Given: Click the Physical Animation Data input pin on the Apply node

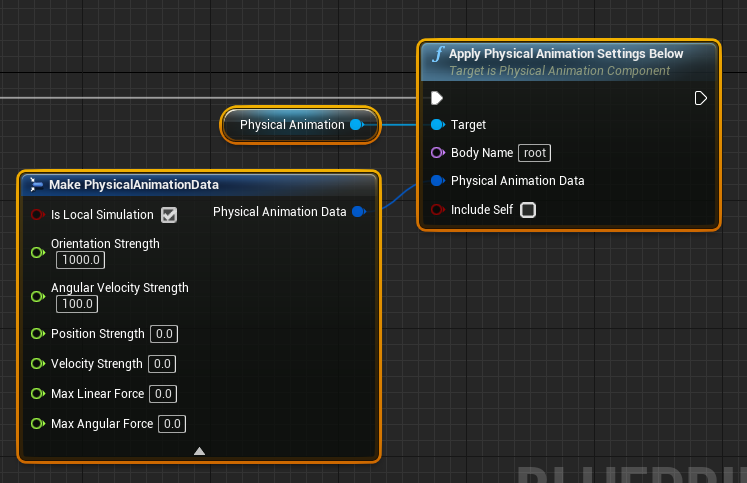Looking at the screenshot, I should pyautogui.click(x=438, y=181).
